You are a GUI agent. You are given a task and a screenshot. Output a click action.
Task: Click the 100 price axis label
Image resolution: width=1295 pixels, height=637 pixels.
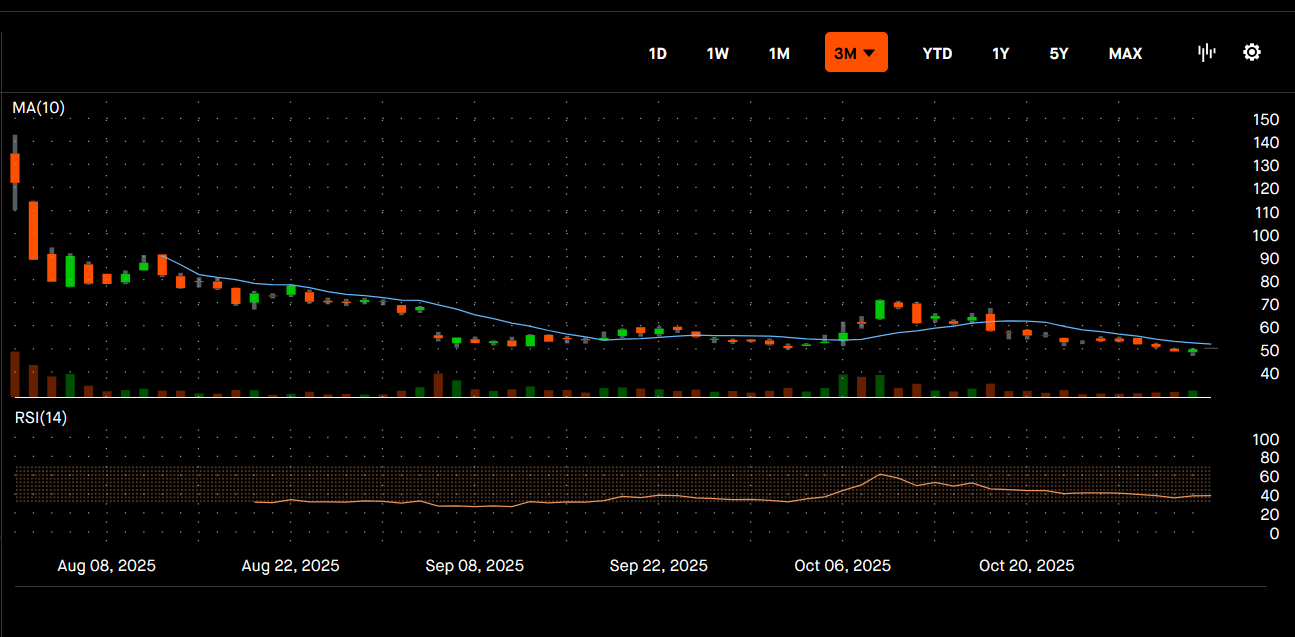point(1266,236)
